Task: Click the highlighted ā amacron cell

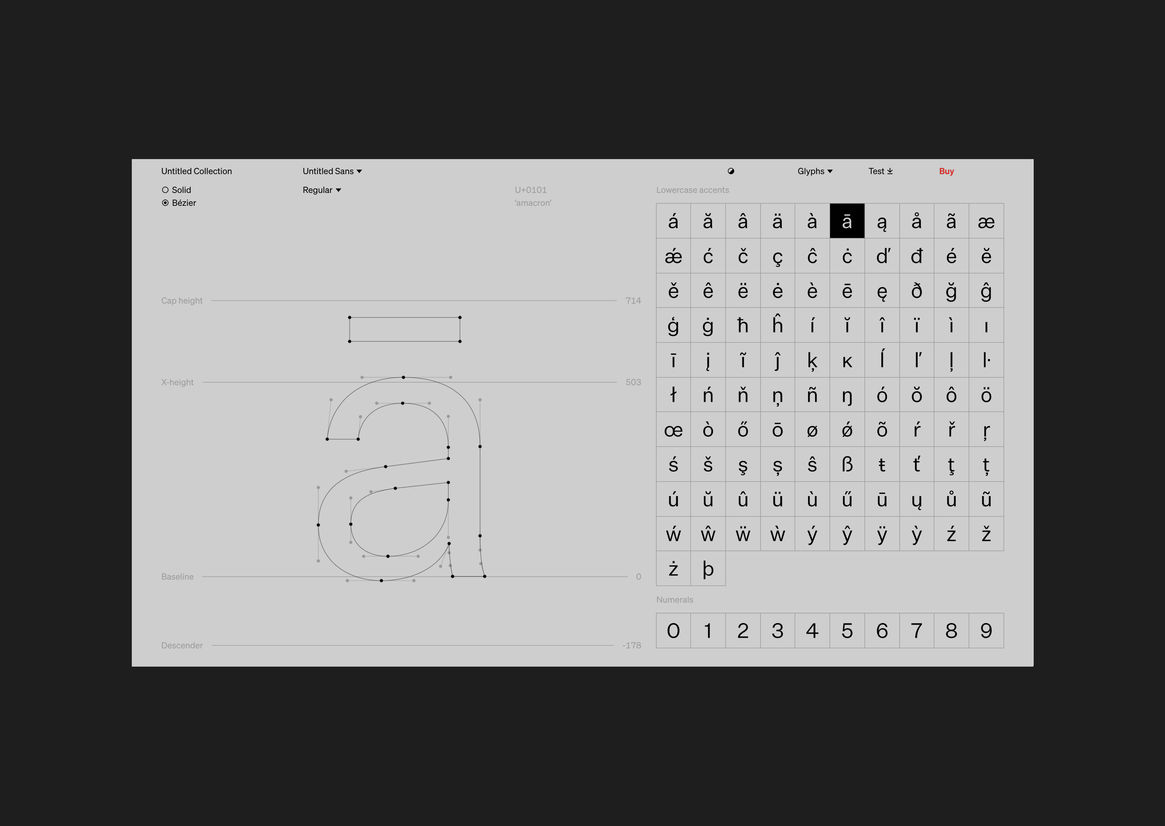Action: pyautogui.click(x=847, y=221)
